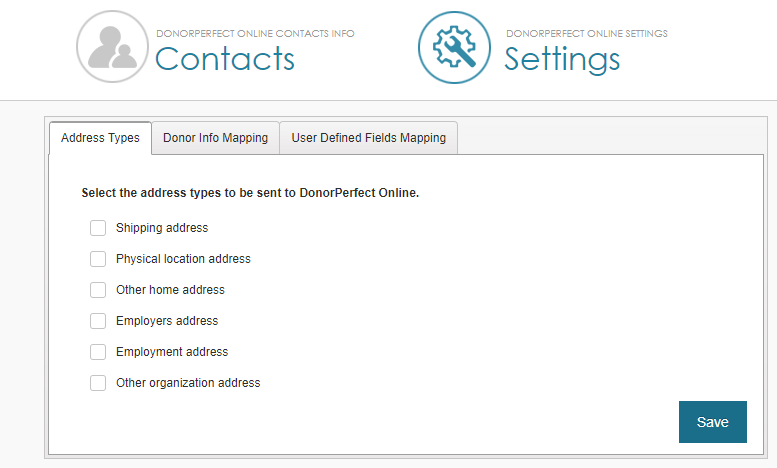Check the Other organization address box
Image resolution: width=777 pixels, height=468 pixels.
point(98,383)
